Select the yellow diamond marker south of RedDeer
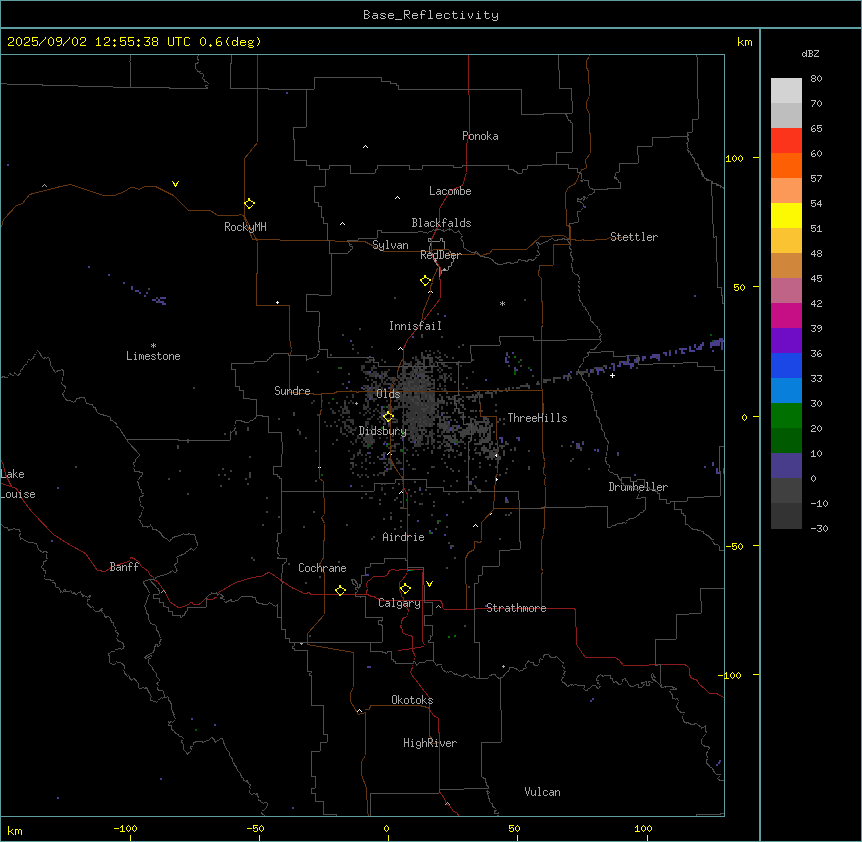862x842 pixels. click(426, 281)
